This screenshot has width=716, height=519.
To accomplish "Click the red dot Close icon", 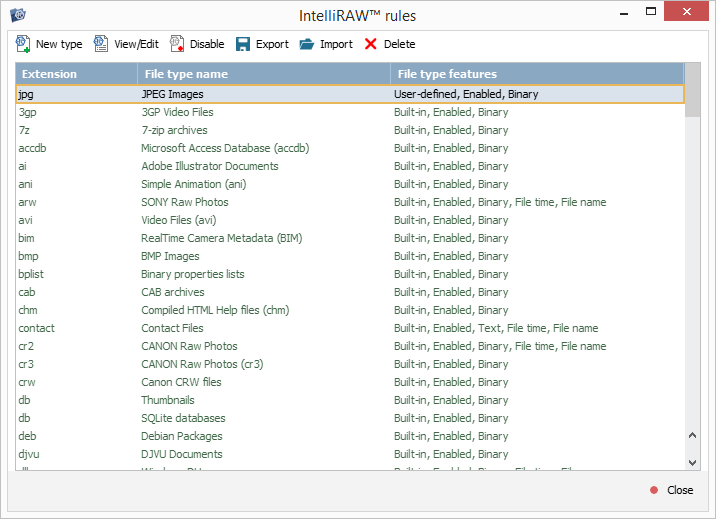I will pos(654,490).
